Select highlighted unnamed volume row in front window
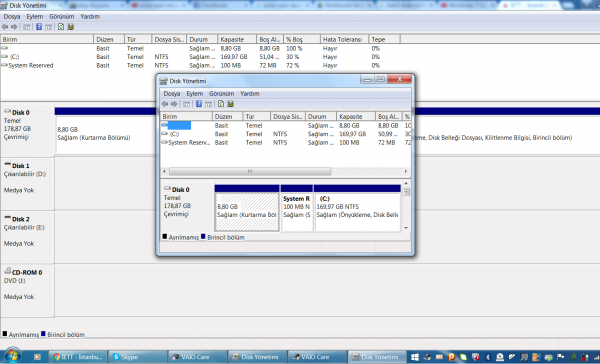Screen dimensions: 600x364 (x=285, y=125)
